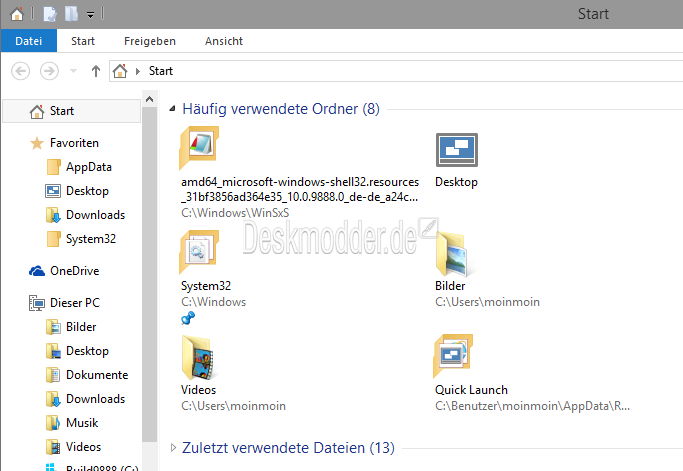This screenshot has width=683, height=471.
Task: Open the Datei ribbon tab
Action: coord(29,41)
